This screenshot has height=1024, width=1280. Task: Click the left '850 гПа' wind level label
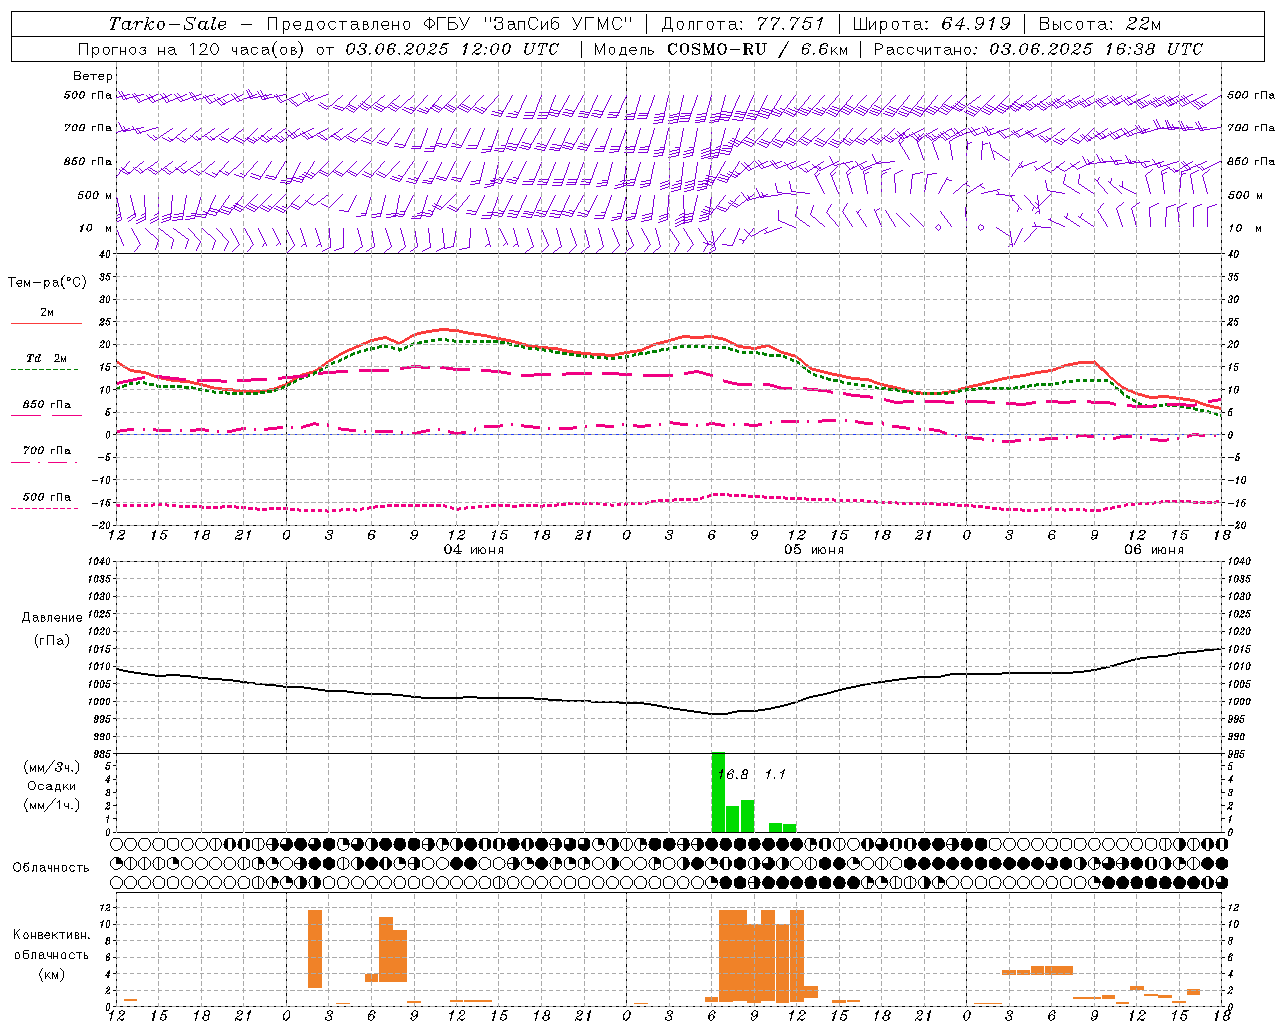[x=88, y=161]
